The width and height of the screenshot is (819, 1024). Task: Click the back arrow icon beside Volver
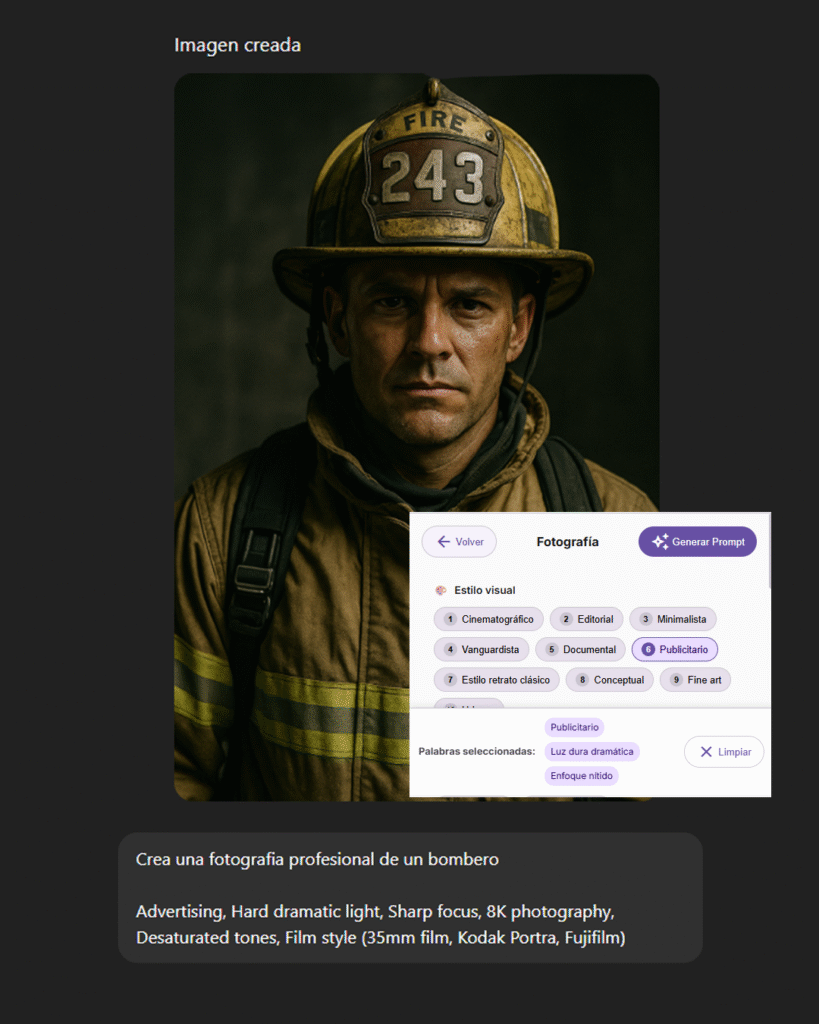[x=443, y=541]
